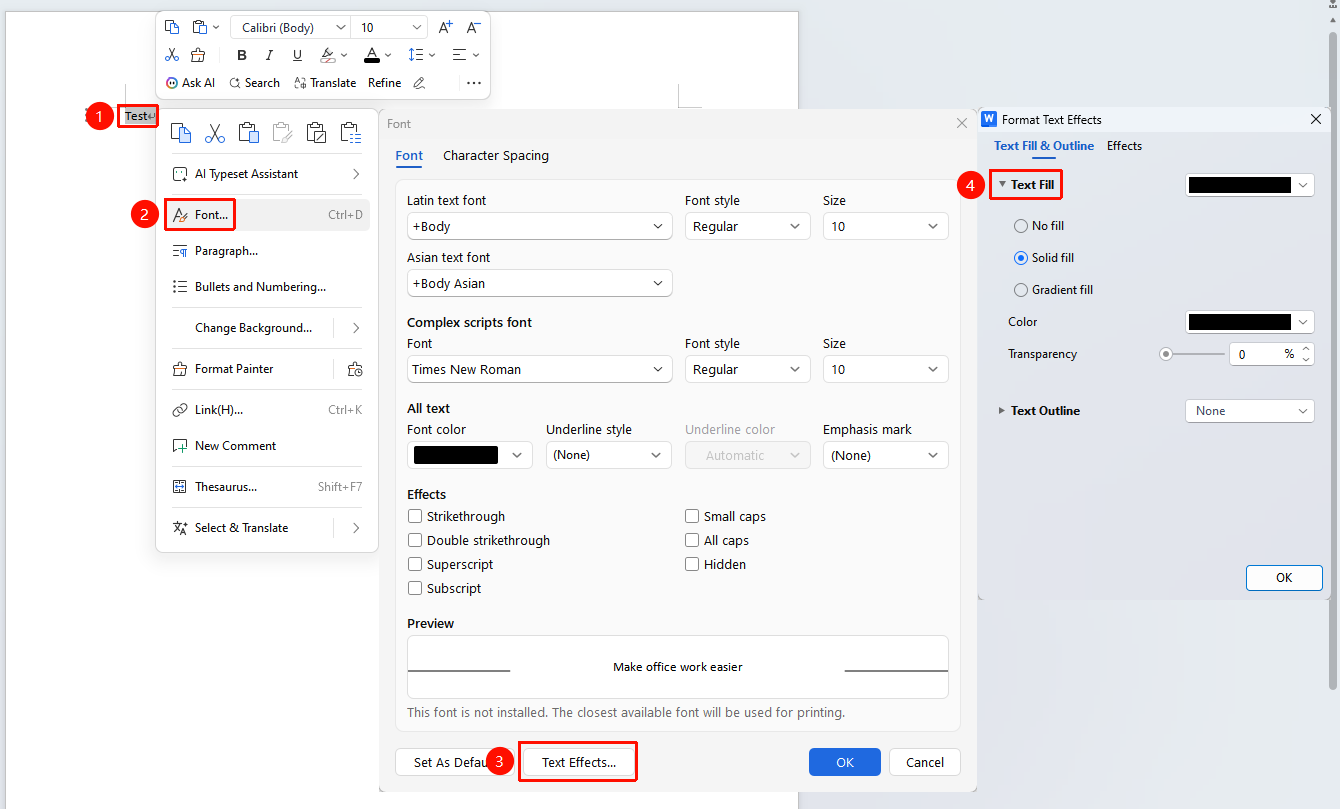The image size is (1340, 809).
Task: Click the Refine button in mini toolbar
Action: 385,83
